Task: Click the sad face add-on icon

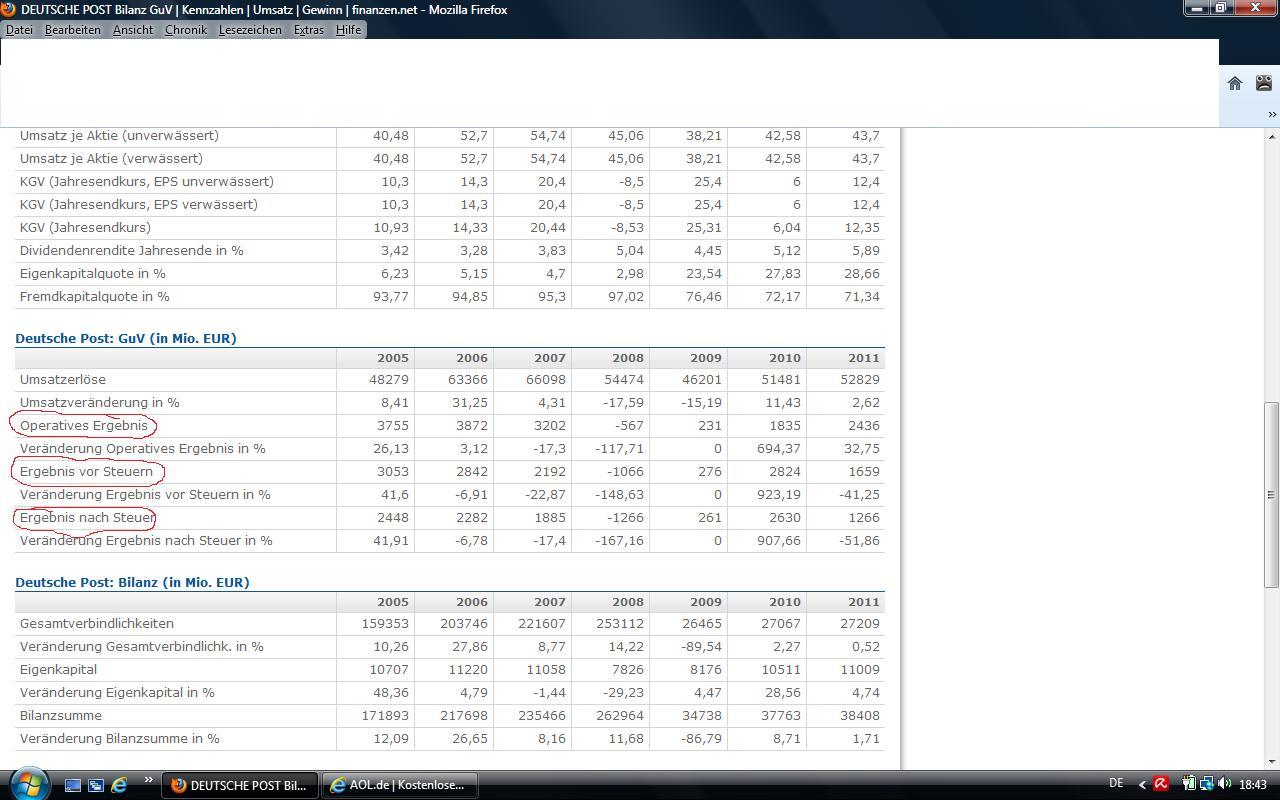Action: [x=1264, y=83]
